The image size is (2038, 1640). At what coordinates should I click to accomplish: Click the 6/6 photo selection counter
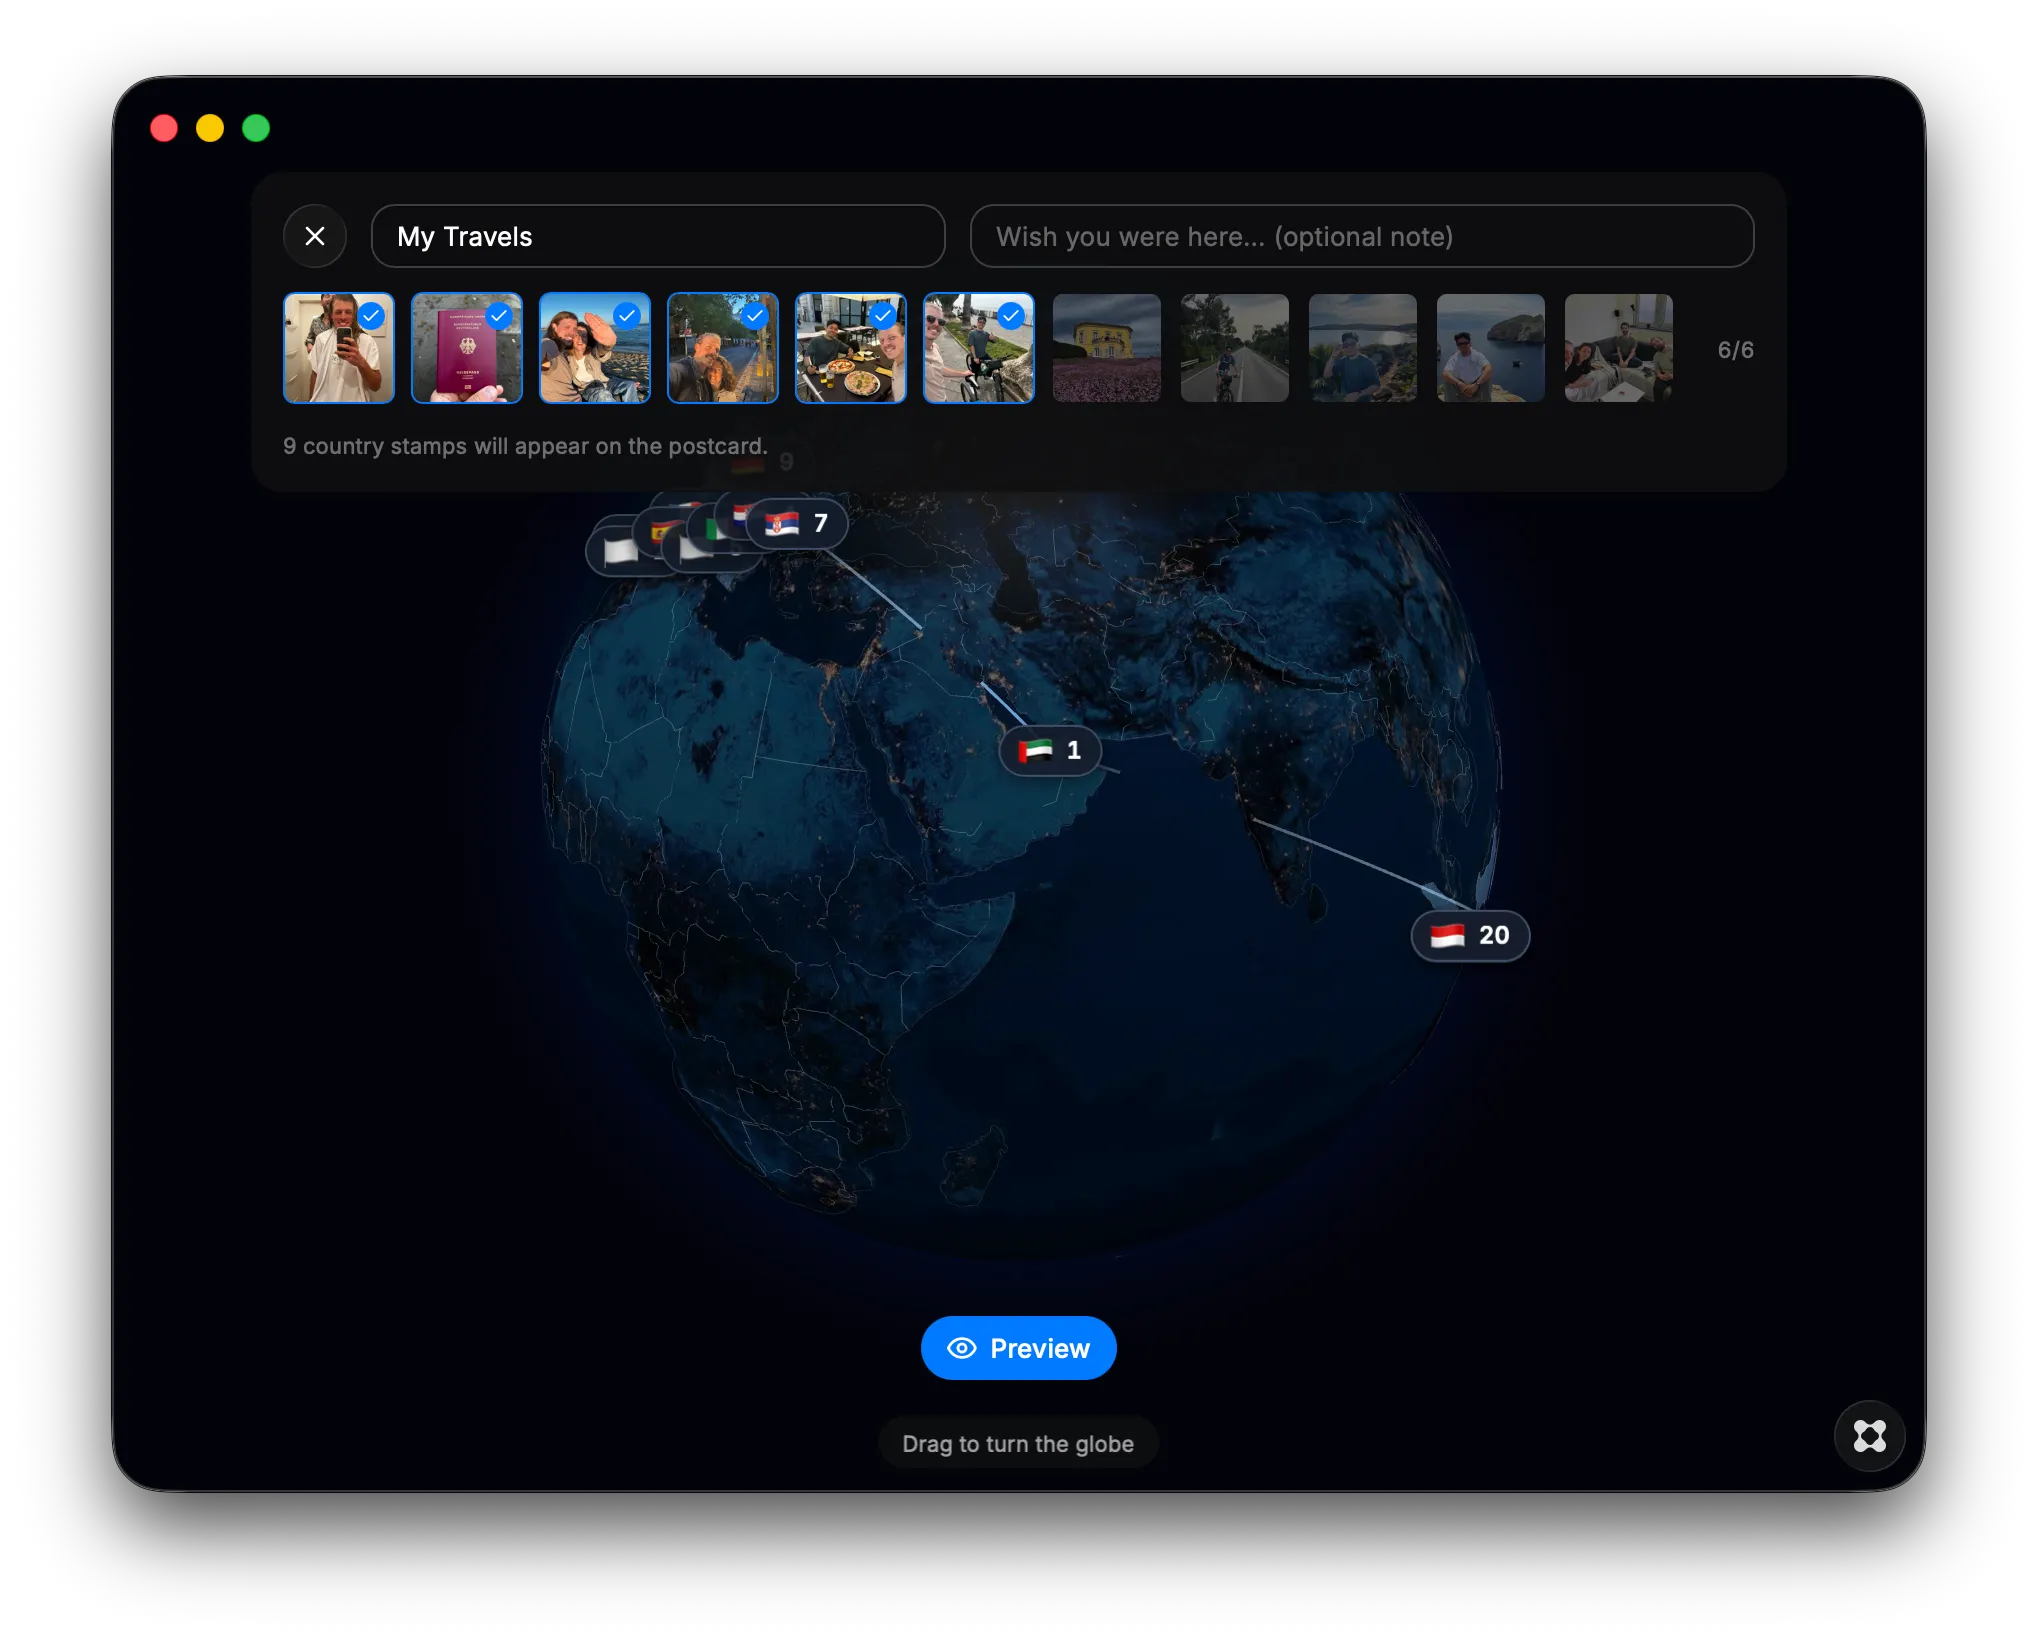[x=1735, y=350]
